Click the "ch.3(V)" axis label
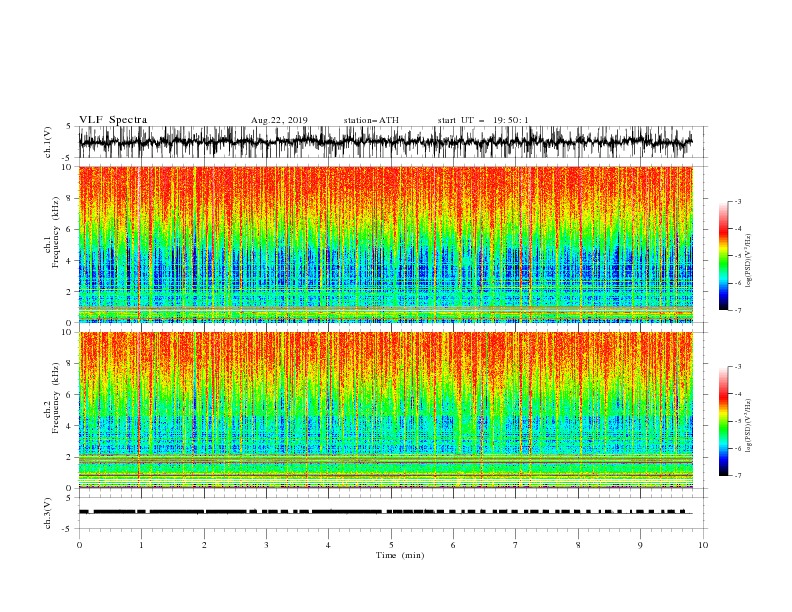 pos(48,513)
